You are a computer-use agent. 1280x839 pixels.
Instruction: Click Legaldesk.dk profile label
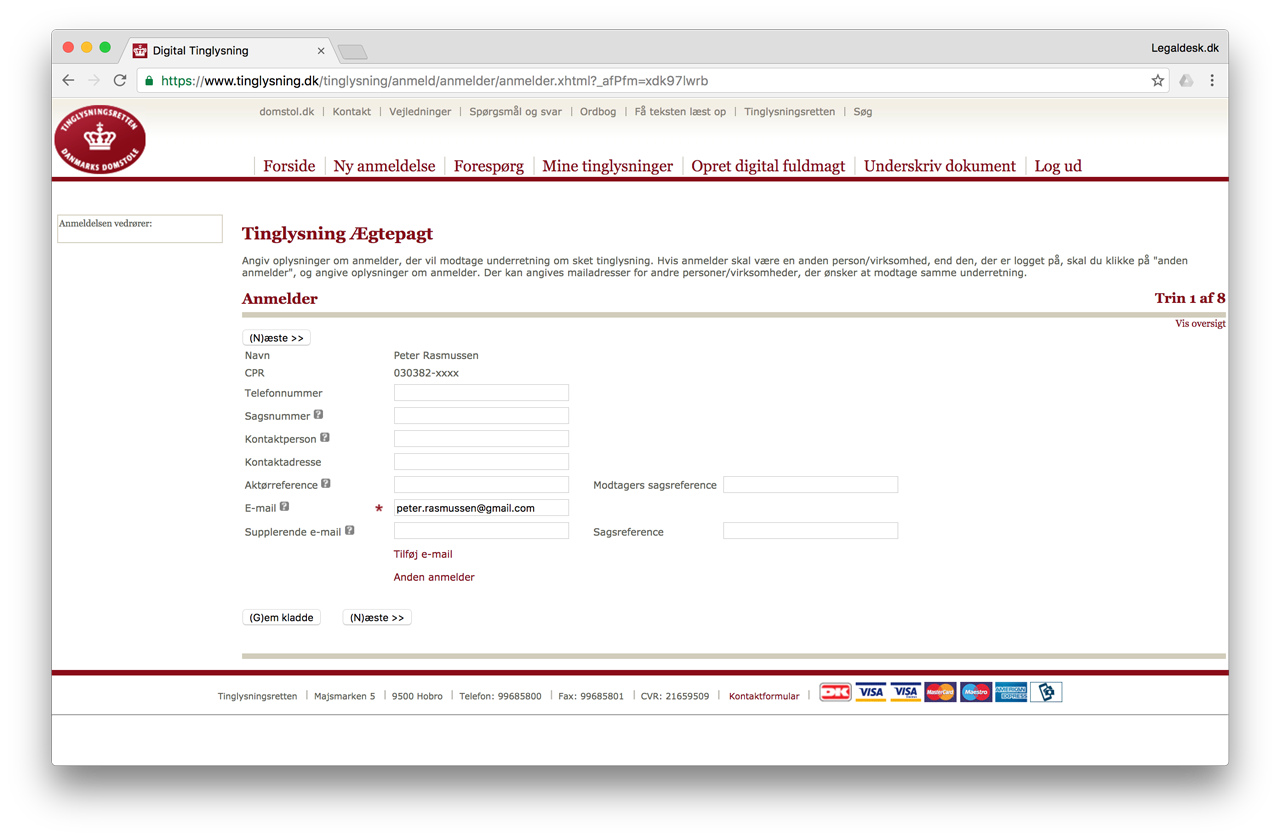click(x=1185, y=48)
